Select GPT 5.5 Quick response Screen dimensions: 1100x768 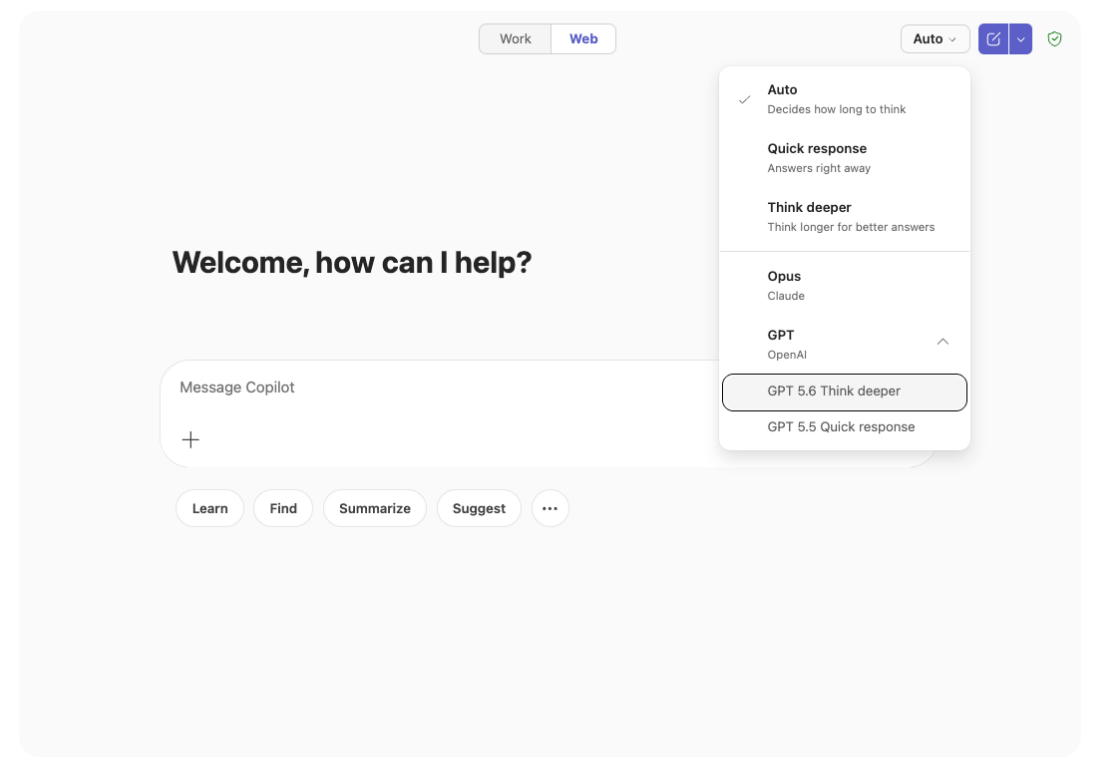click(845, 427)
